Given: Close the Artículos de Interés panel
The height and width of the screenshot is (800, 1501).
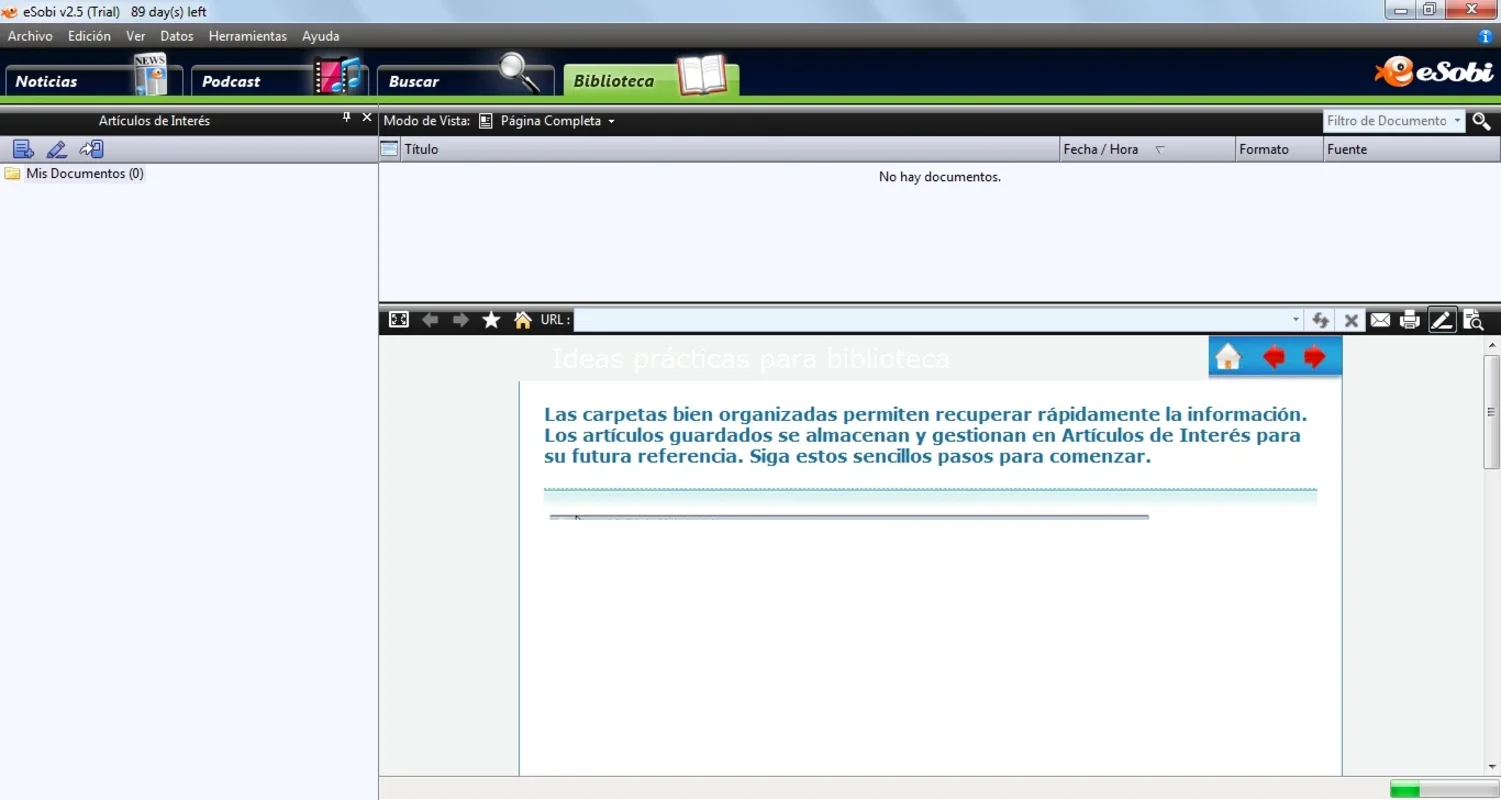Looking at the screenshot, I should [x=367, y=118].
